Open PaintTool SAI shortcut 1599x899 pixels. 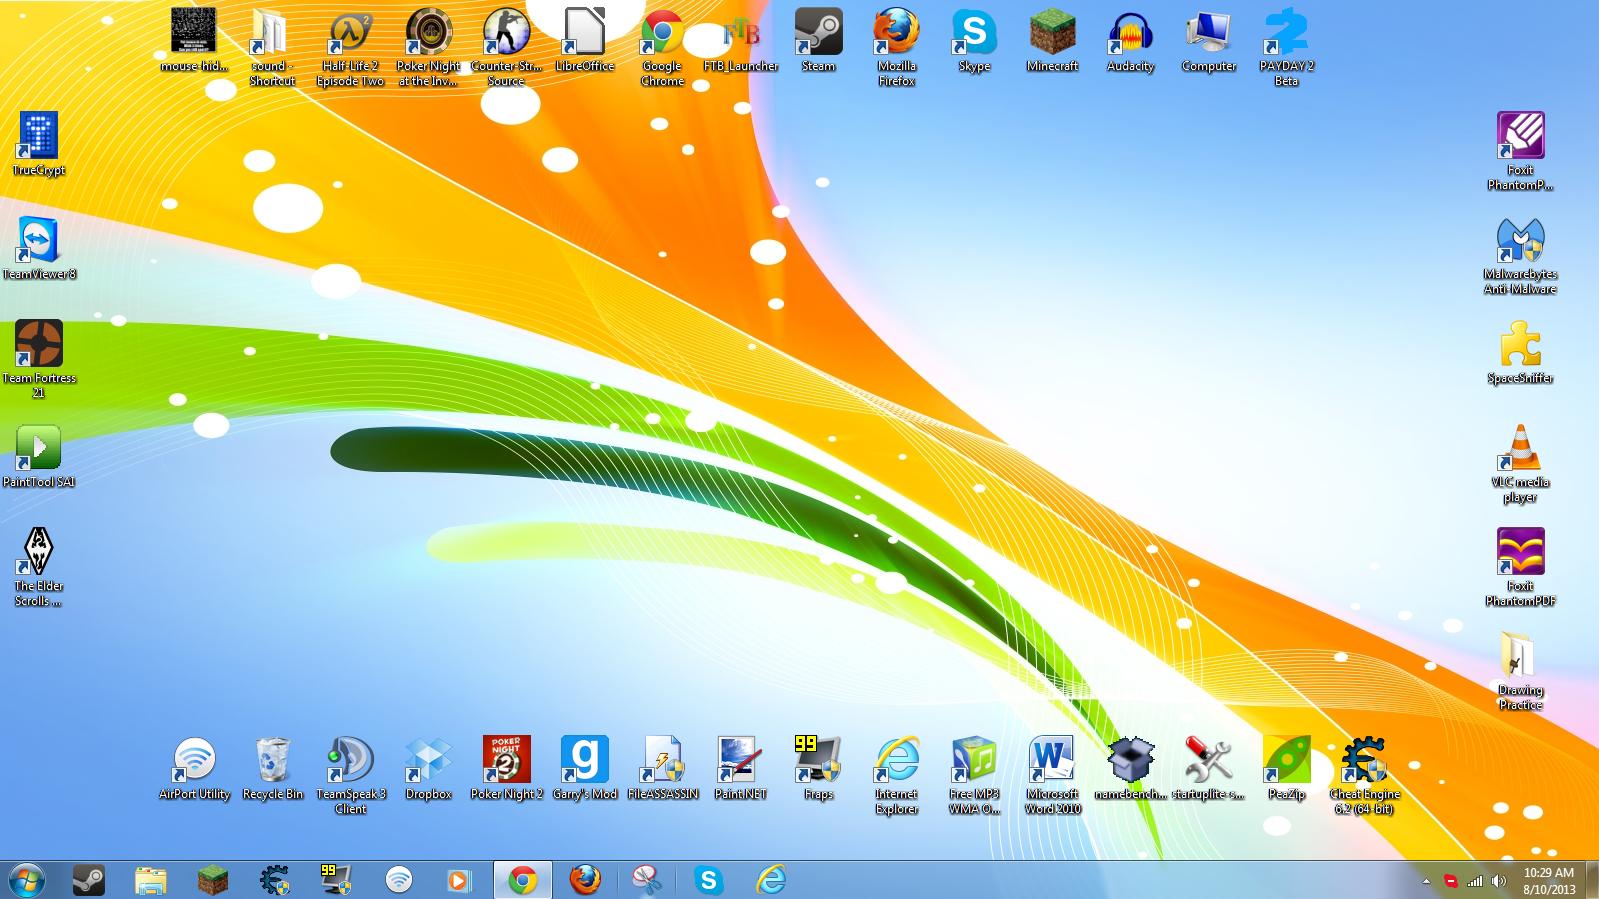[39, 457]
